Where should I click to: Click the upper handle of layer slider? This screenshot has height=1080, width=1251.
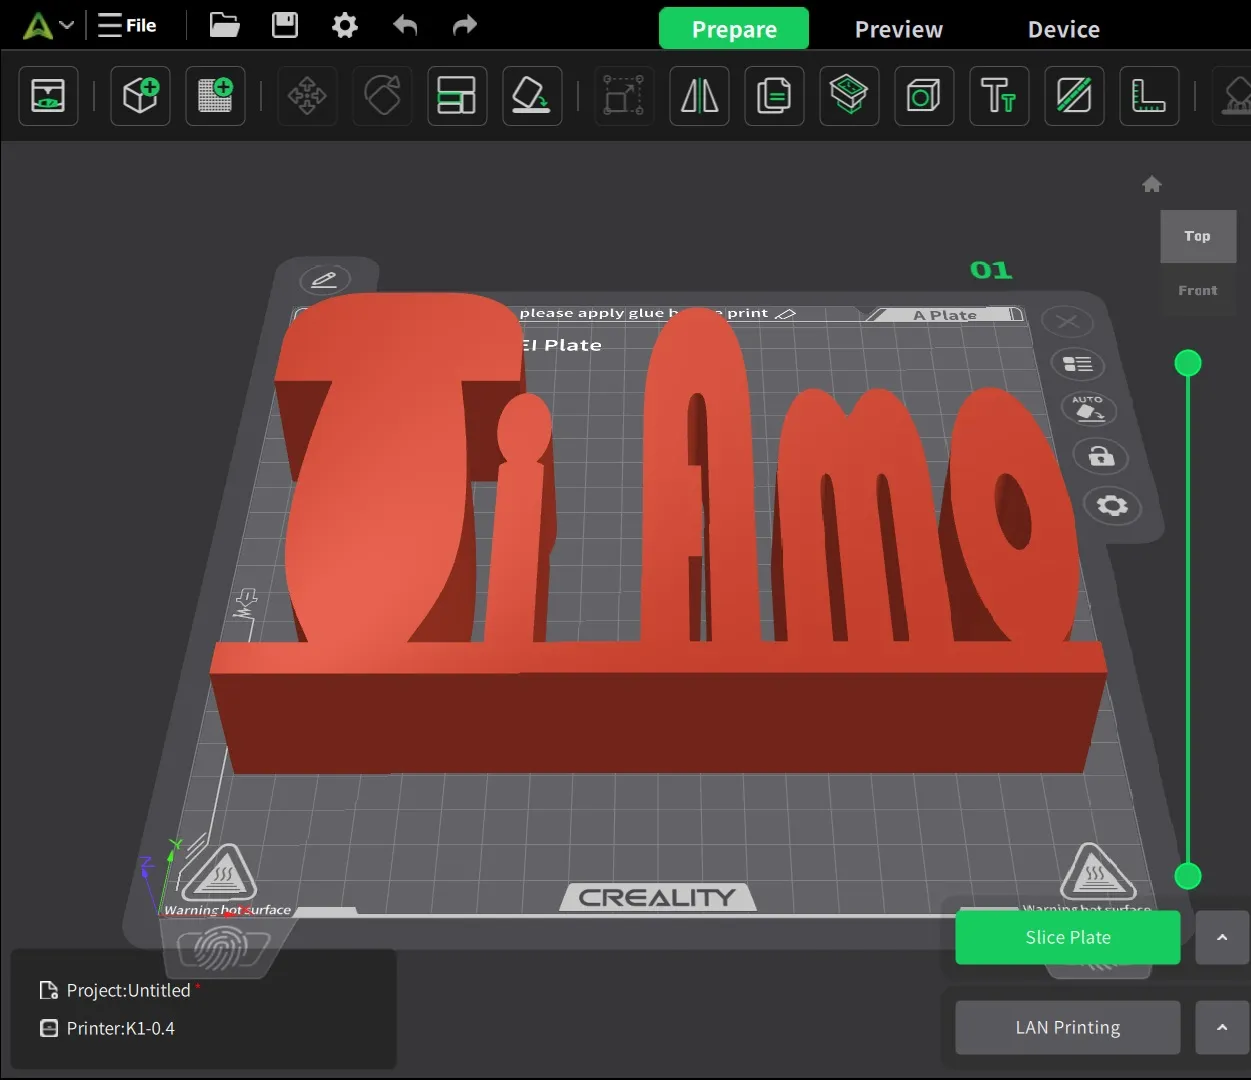tap(1188, 363)
